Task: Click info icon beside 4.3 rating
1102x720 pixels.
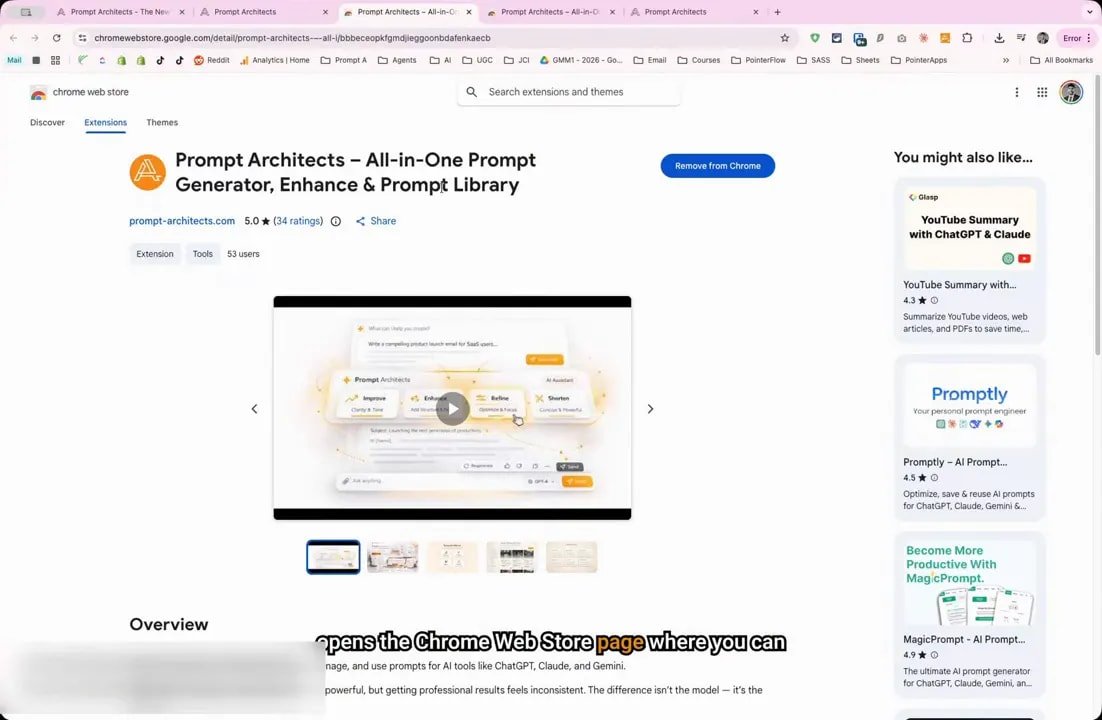Action: [x=934, y=300]
